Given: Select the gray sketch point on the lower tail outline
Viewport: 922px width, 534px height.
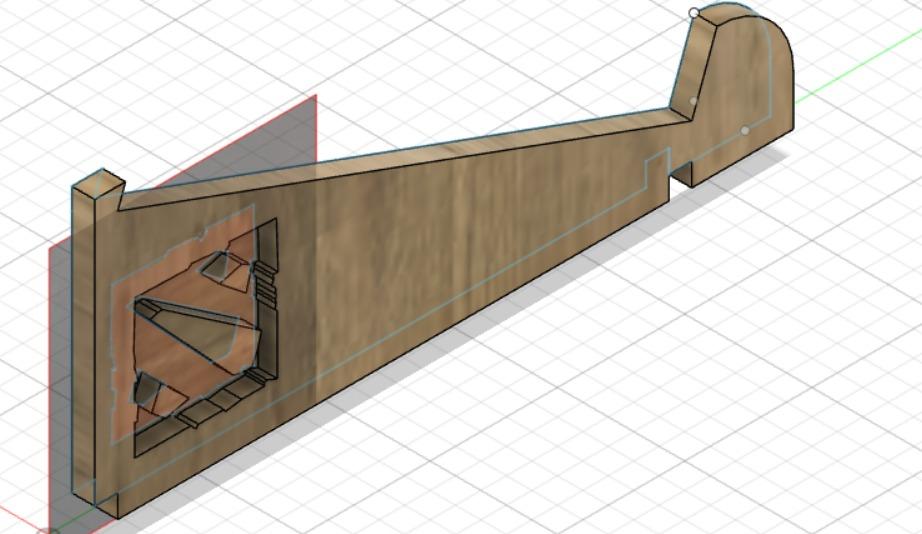Looking at the screenshot, I should (744, 131).
